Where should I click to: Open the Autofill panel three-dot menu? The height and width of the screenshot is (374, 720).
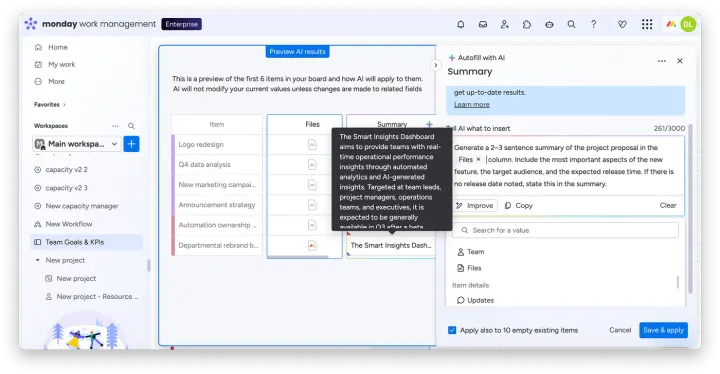click(x=662, y=61)
